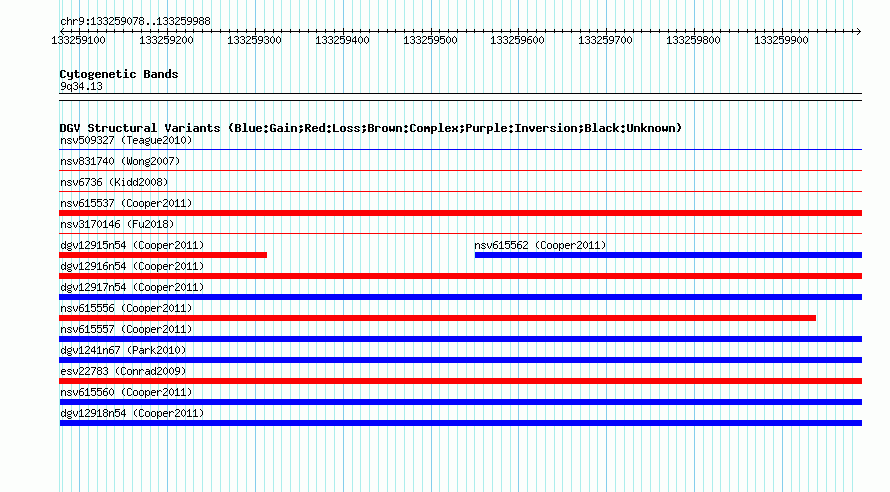
Task: Click the thin red line under nsv3170146
Action: tap(460, 234)
